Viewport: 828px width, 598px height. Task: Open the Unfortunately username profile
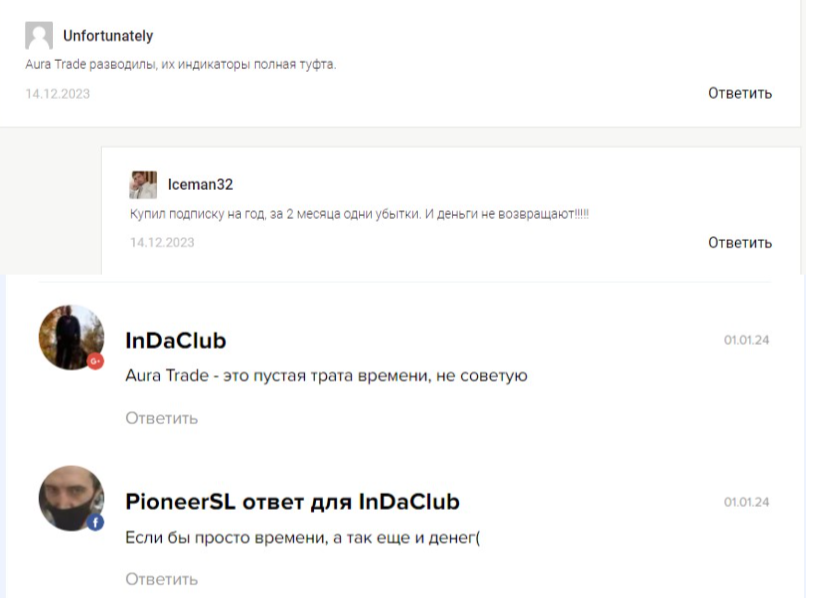(x=108, y=36)
